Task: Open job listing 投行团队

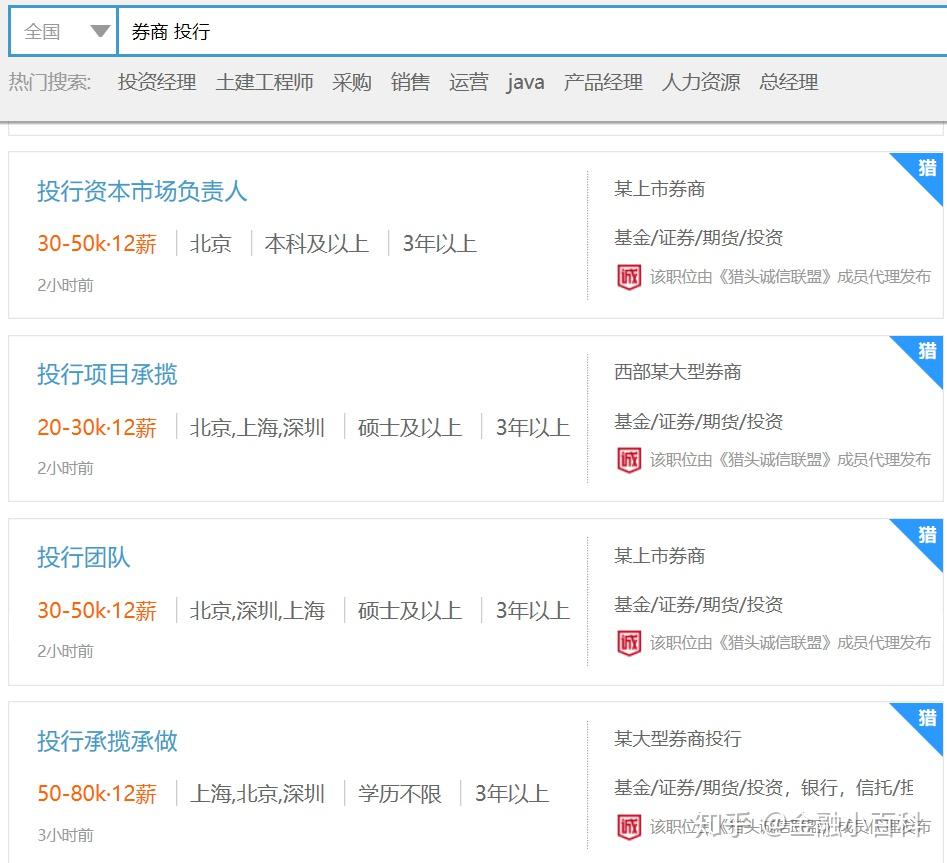Action: point(83,557)
